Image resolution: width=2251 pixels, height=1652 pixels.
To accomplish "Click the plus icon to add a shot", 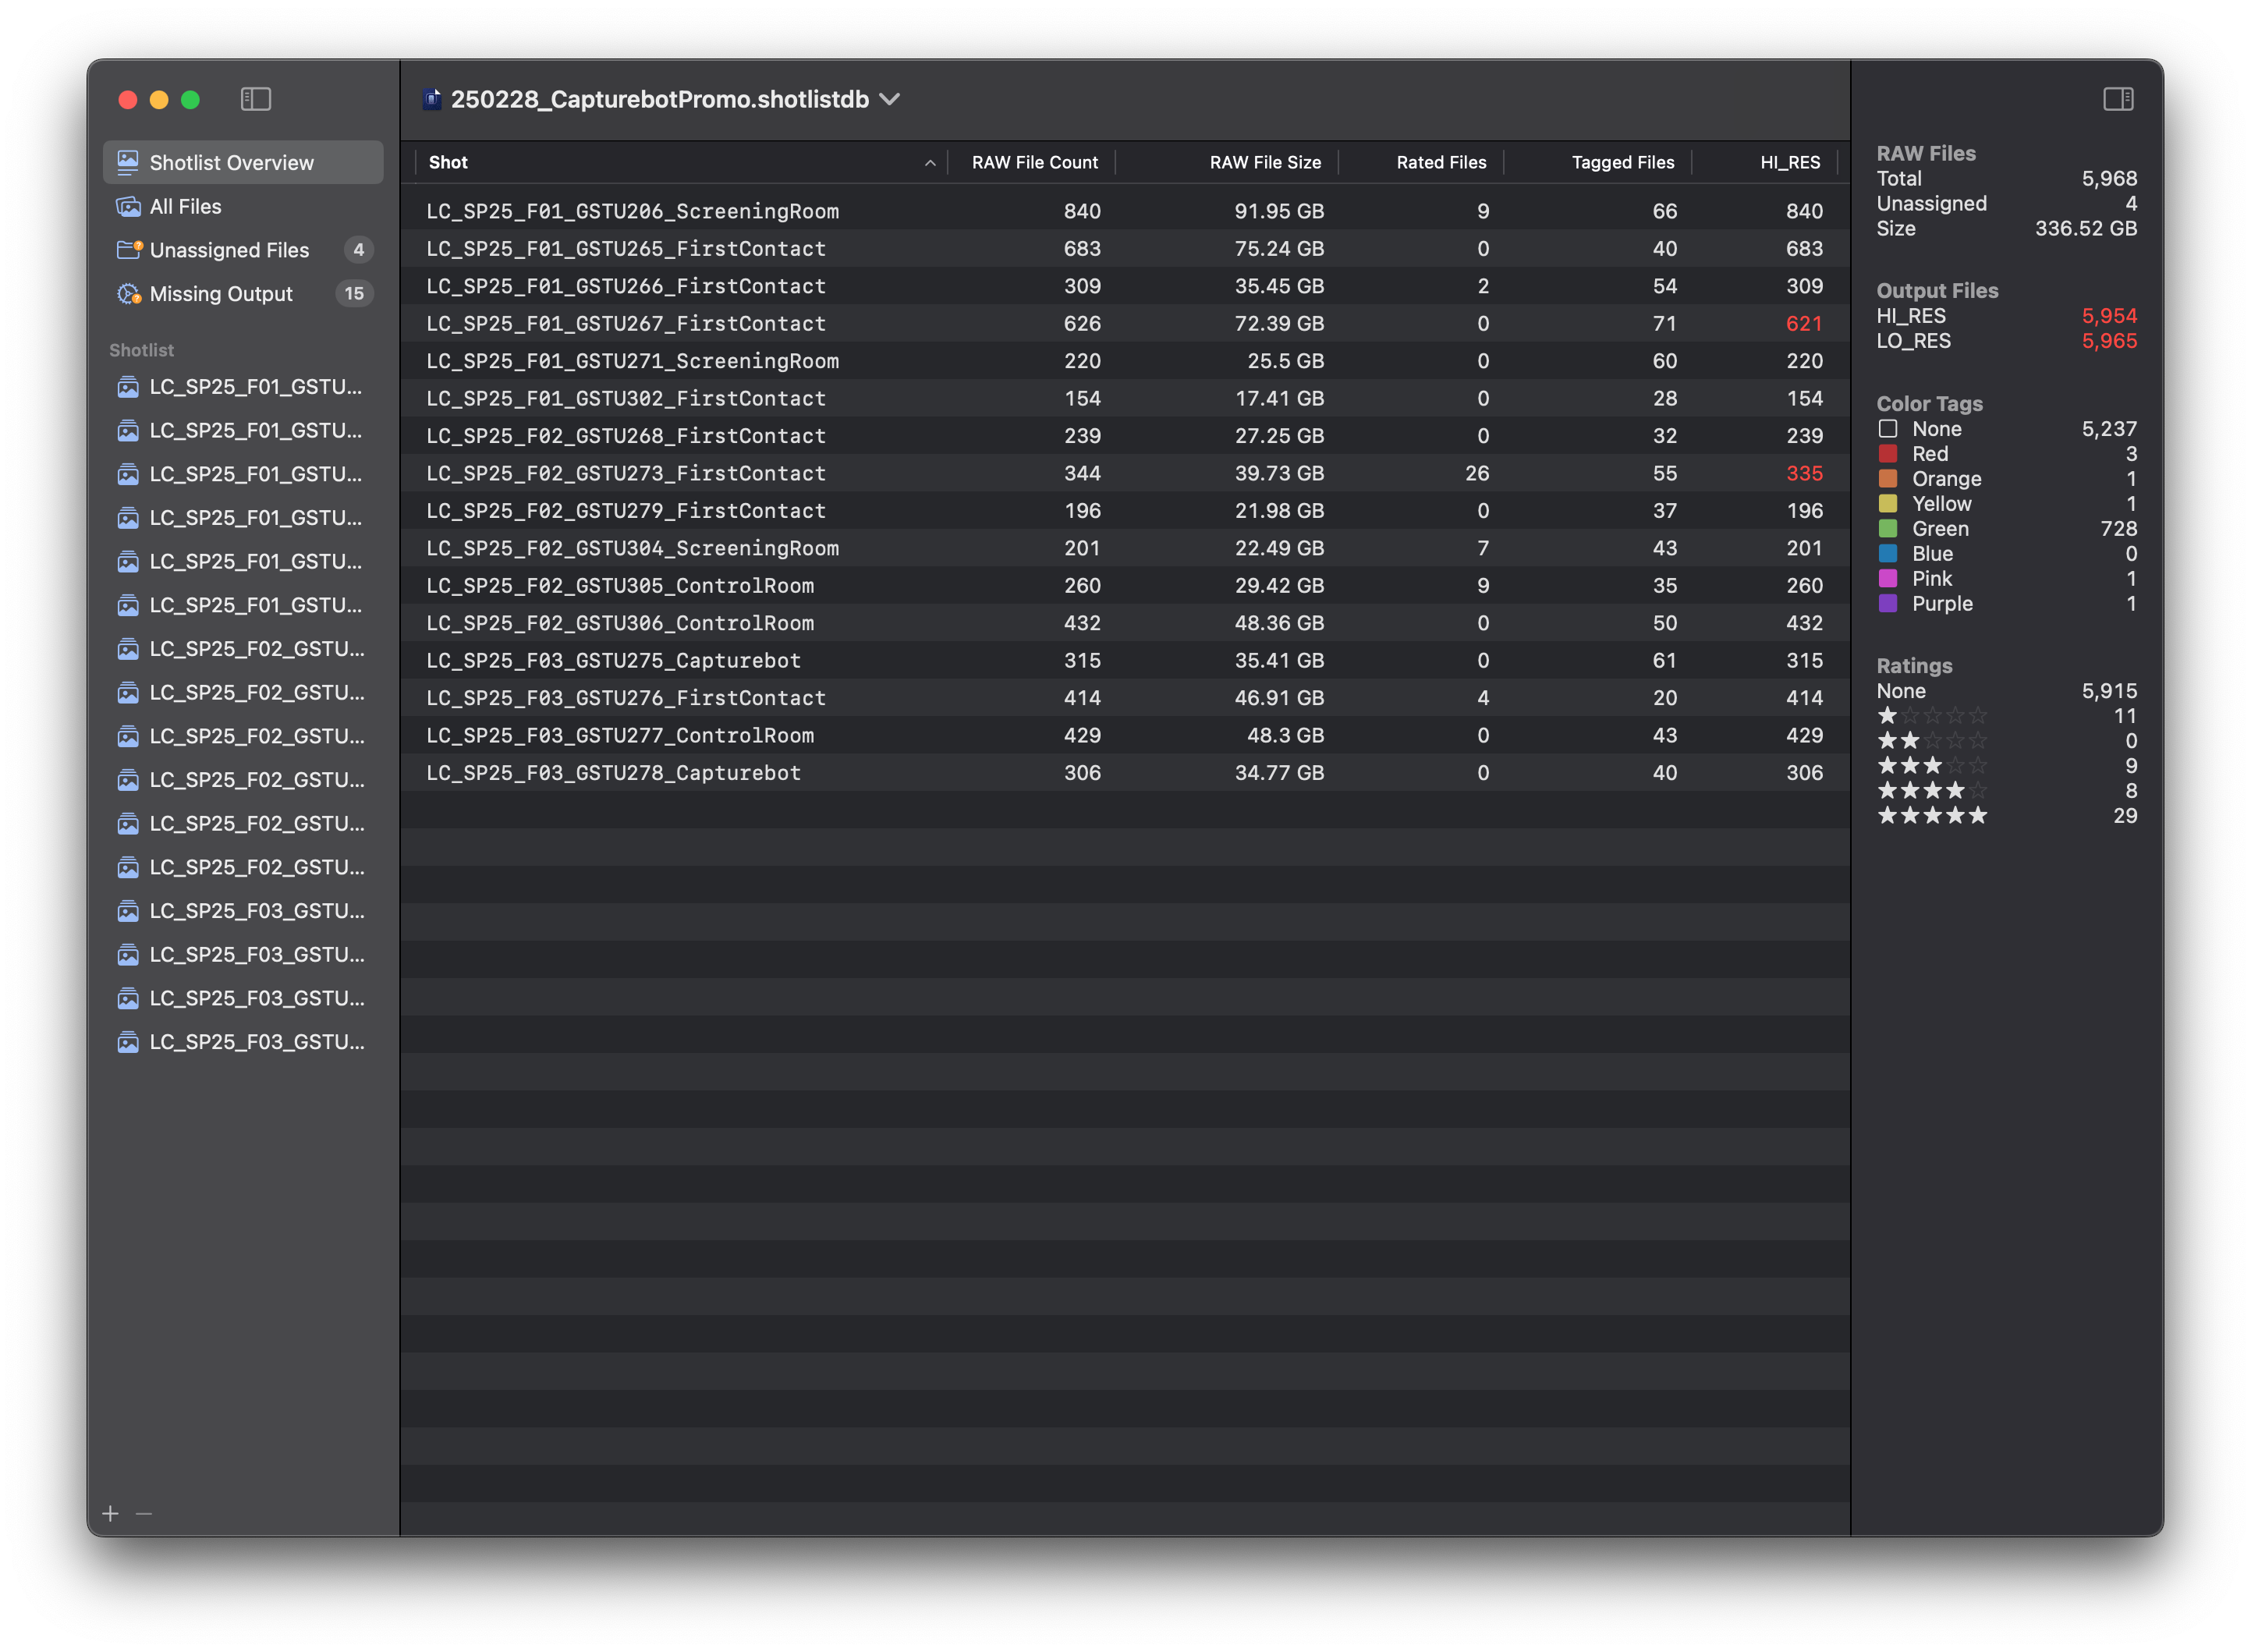I will pyautogui.click(x=111, y=1513).
